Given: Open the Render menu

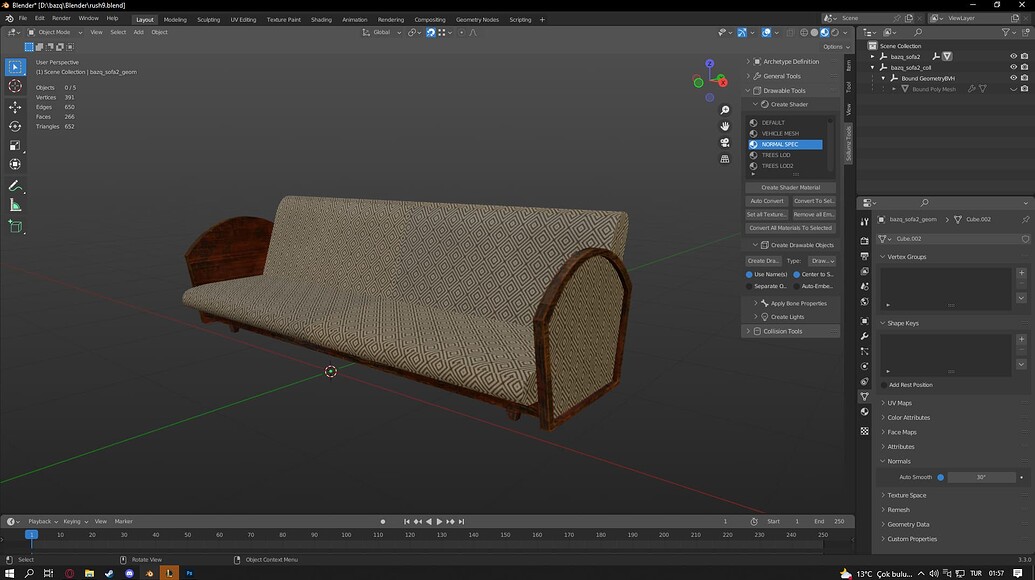Looking at the screenshot, I should tap(61, 17).
